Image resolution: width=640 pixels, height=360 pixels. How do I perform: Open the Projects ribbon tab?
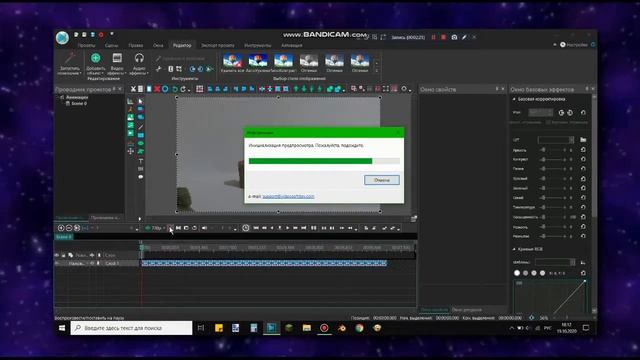tap(86, 45)
